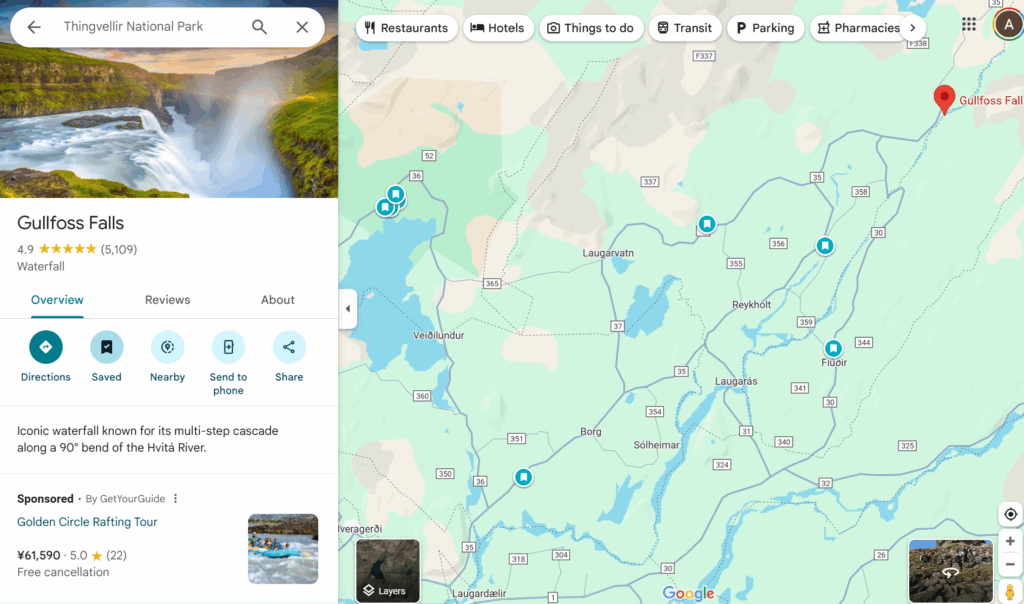Image resolution: width=1024 pixels, height=604 pixels.
Task: Click the F337 road shield
Action: pos(703,56)
